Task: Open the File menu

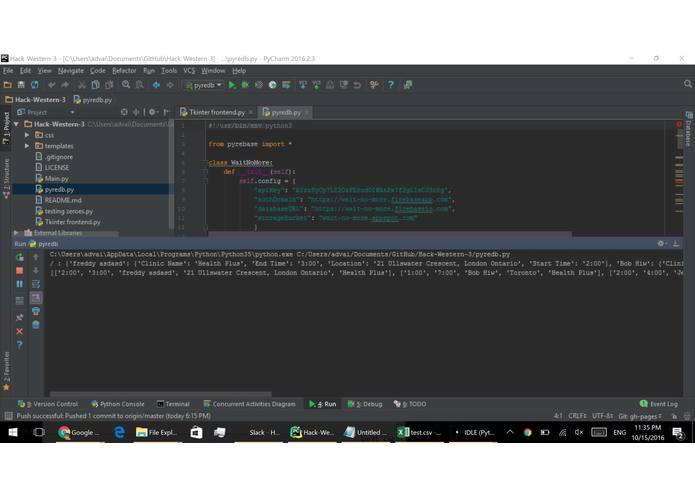Action: [x=8, y=70]
